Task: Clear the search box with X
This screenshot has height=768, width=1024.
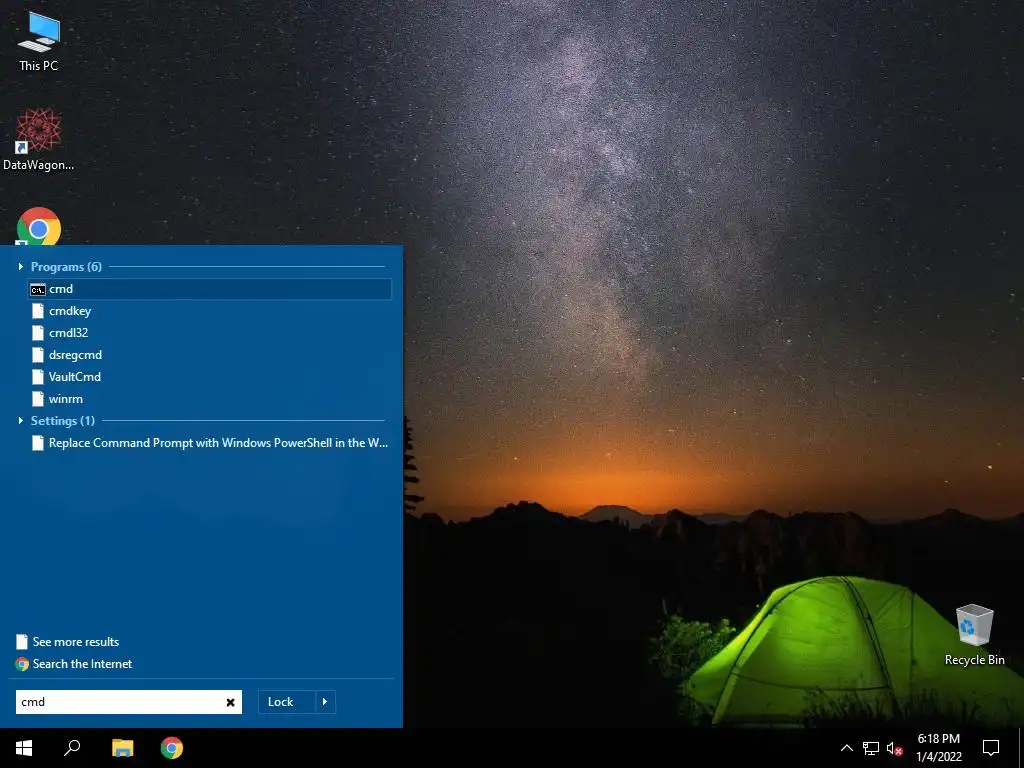Action: 231,702
